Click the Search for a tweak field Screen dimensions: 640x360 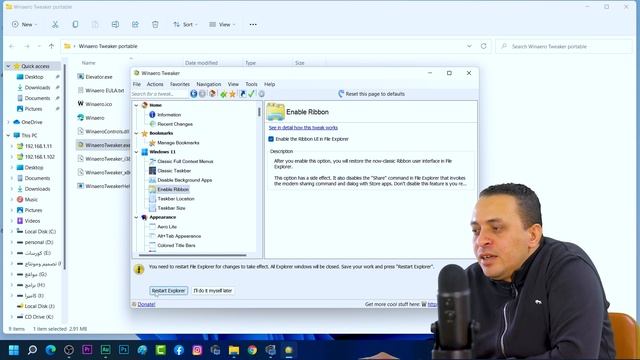point(159,94)
